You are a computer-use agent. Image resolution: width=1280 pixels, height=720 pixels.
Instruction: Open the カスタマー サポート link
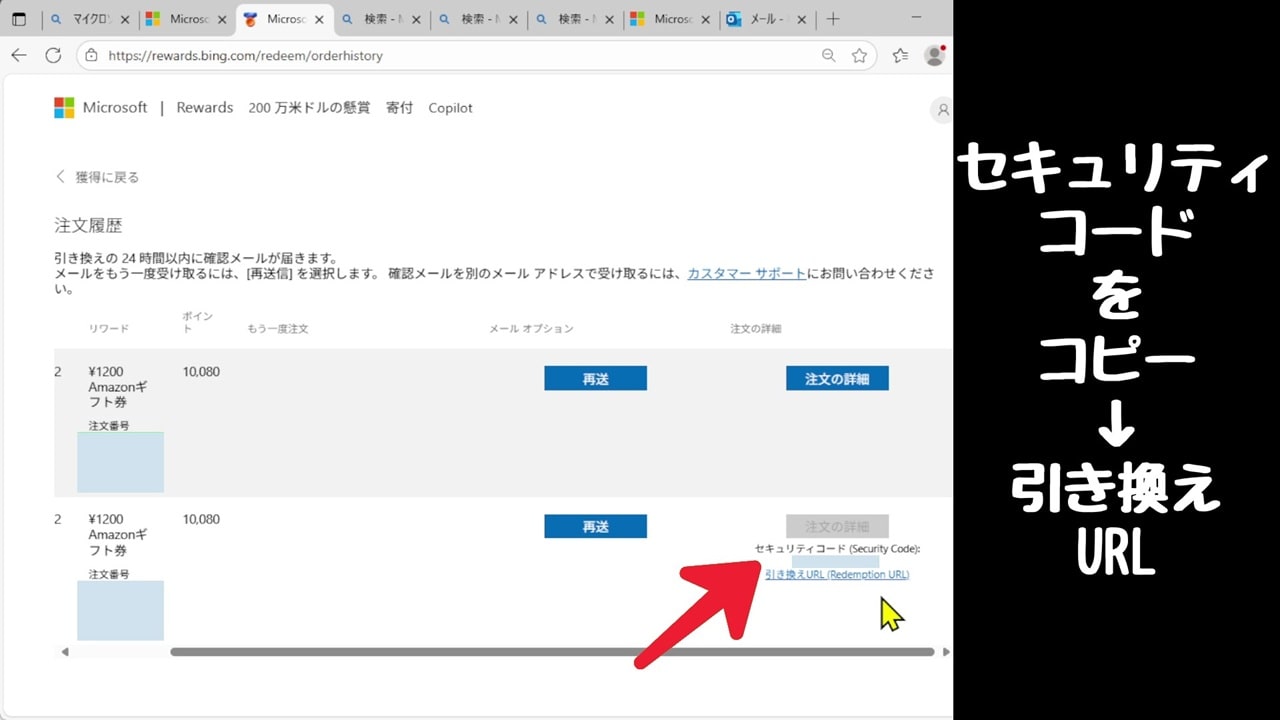[x=746, y=273]
